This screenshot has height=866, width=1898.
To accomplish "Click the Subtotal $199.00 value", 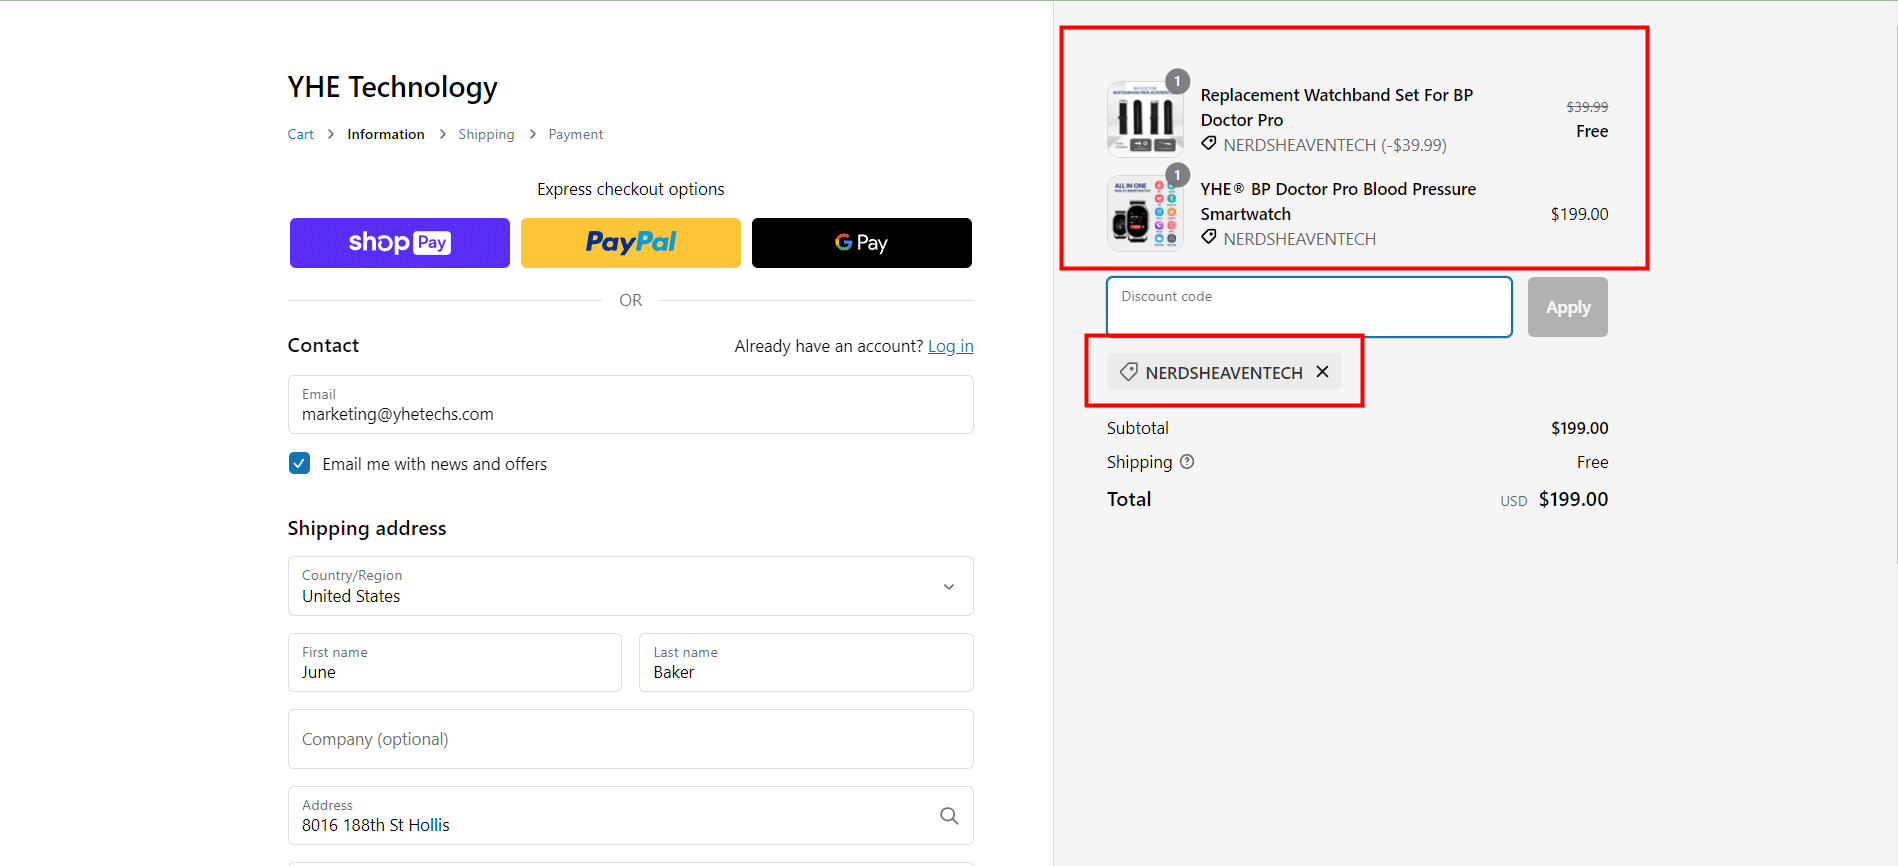I will click(1579, 428).
